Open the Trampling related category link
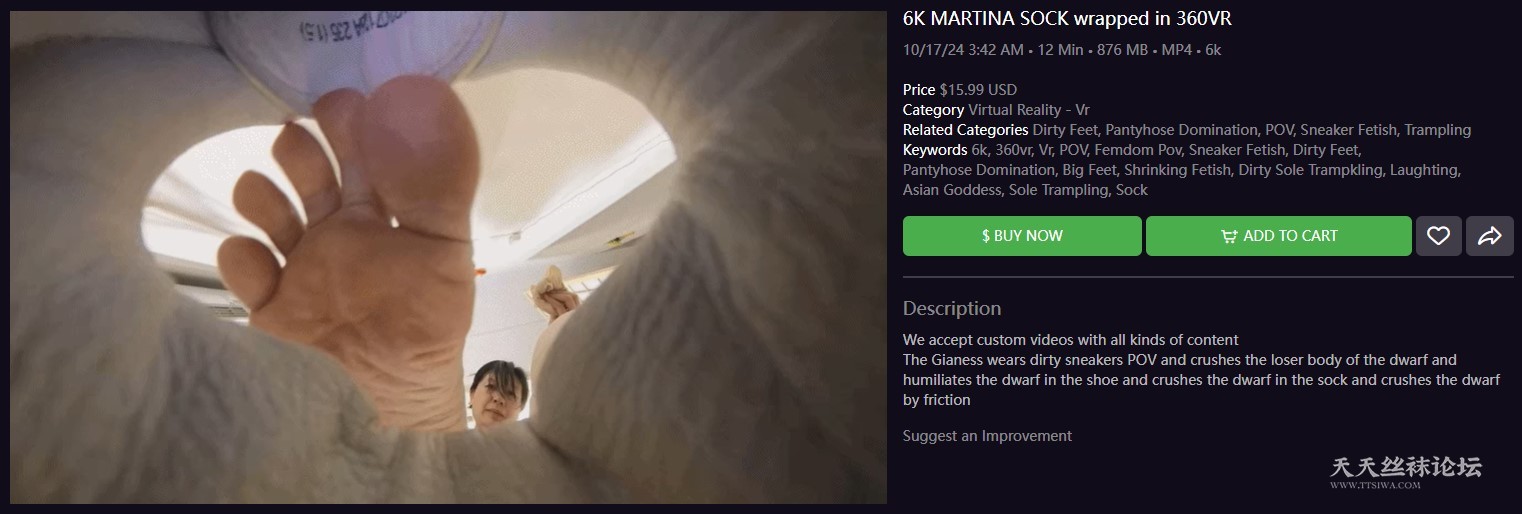 [x=1437, y=130]
